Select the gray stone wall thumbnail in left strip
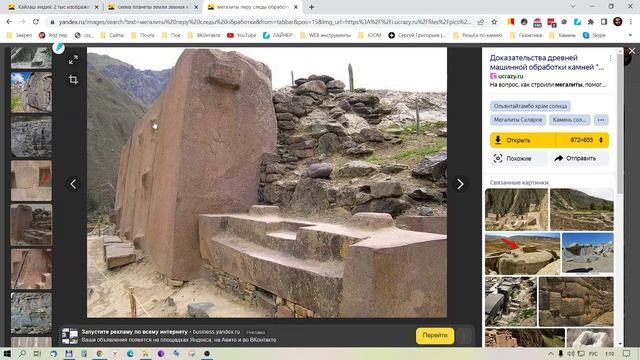This screenshot has width=640, height=360. point(31,137)
